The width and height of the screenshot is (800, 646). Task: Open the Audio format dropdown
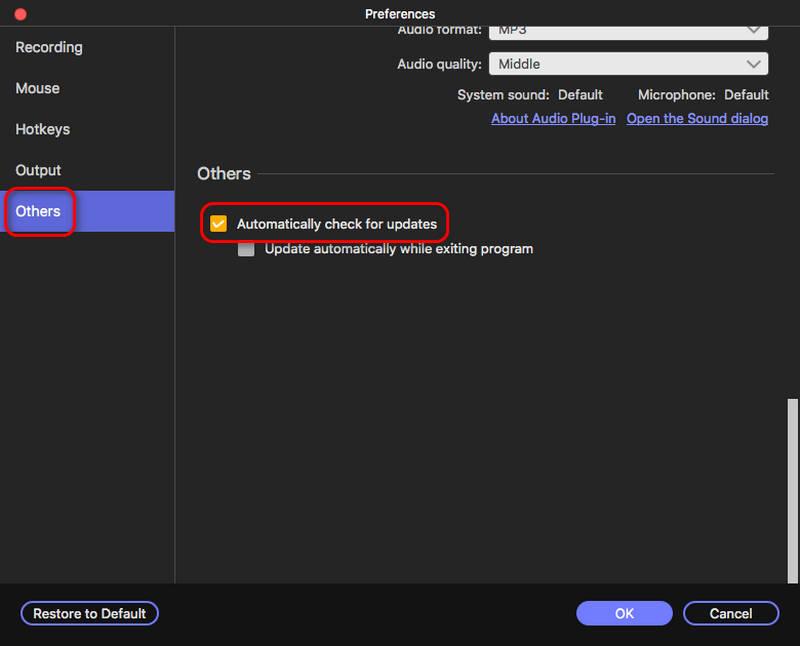click(628, 32)
